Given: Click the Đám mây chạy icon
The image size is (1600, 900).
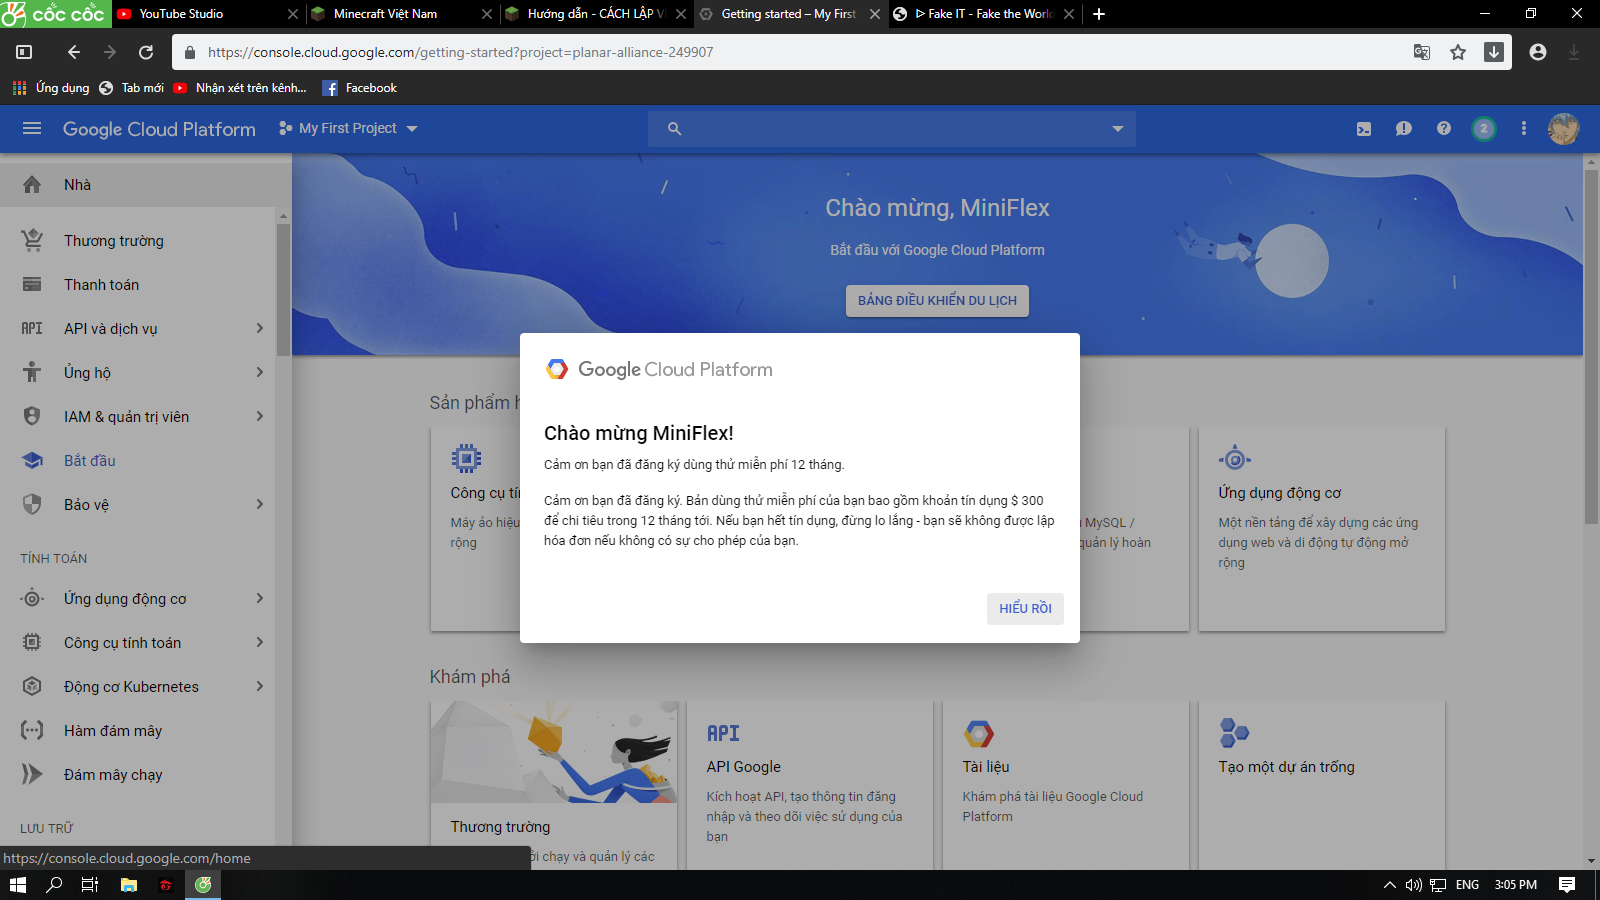Looking at the screenshot, I should click(x=32, y=774).
